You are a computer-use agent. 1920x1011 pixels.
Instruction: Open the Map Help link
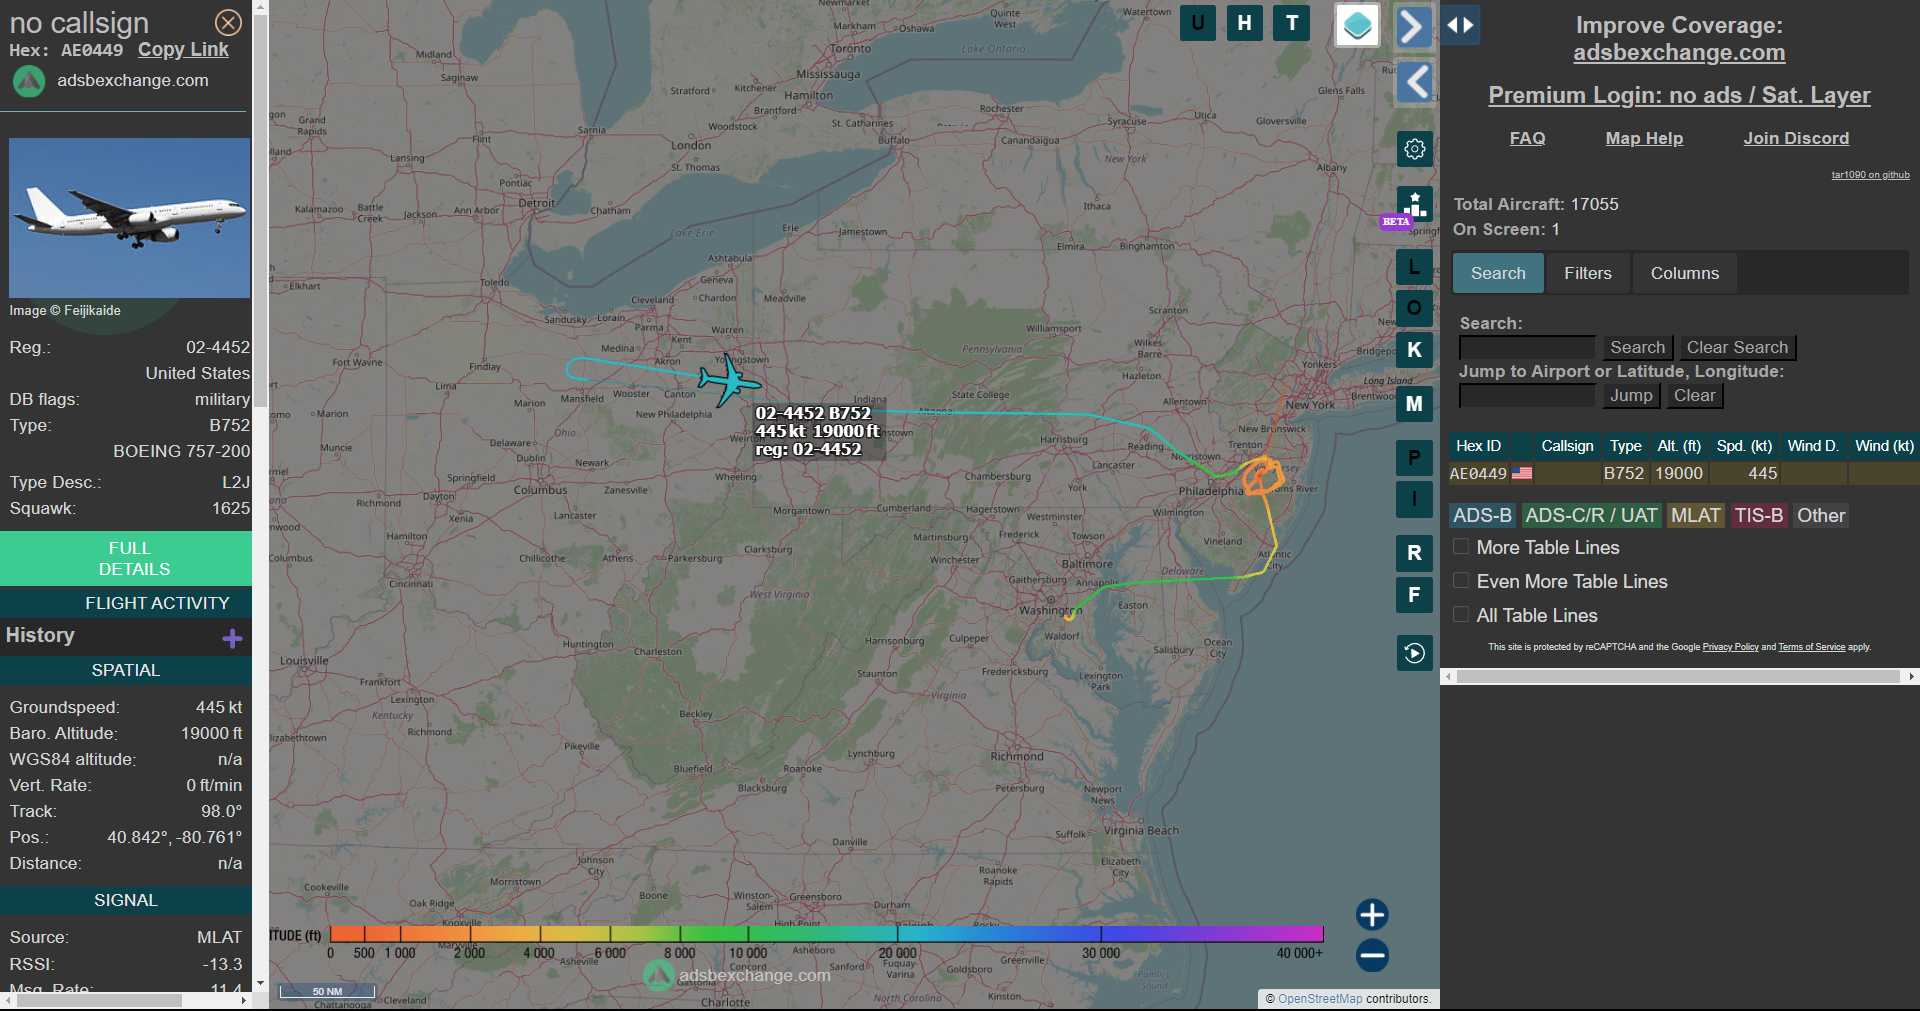(x=1644, y=138)
